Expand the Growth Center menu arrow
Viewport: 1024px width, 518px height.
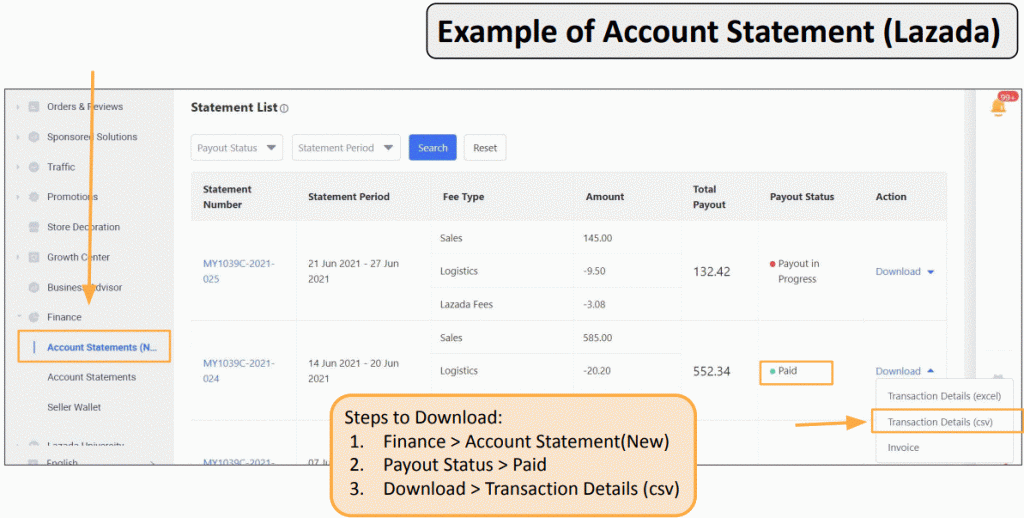(18, 257)
